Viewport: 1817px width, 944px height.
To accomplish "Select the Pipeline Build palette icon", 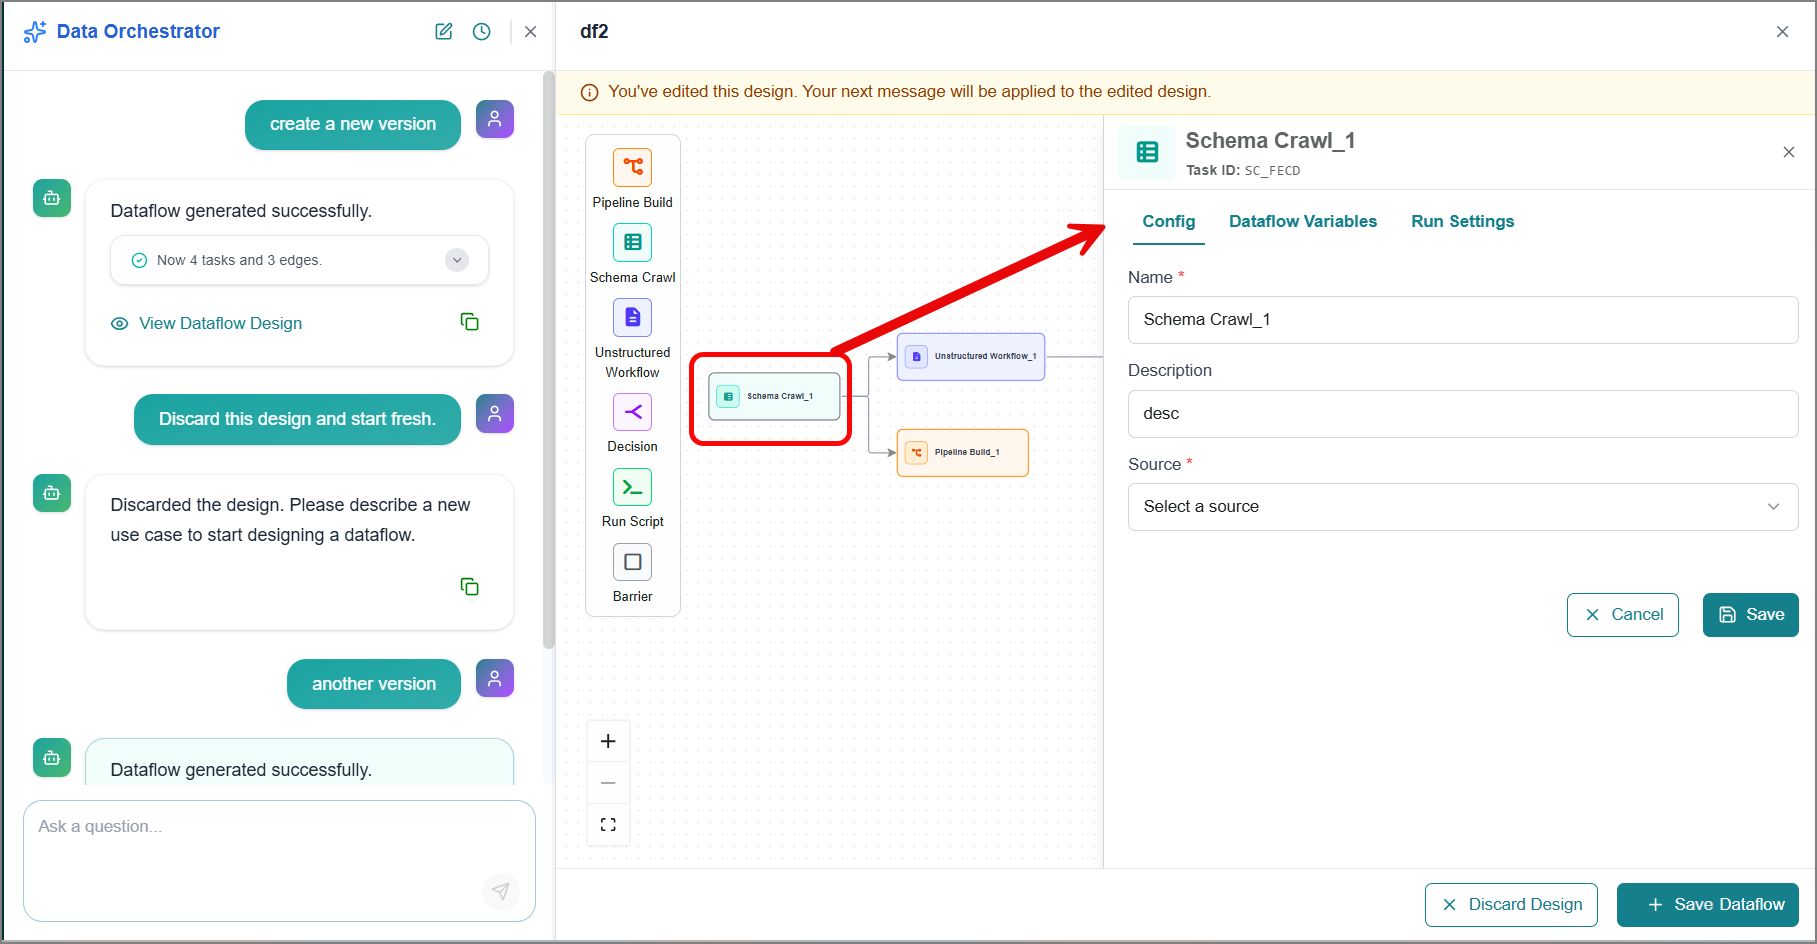I will (632, 167).
